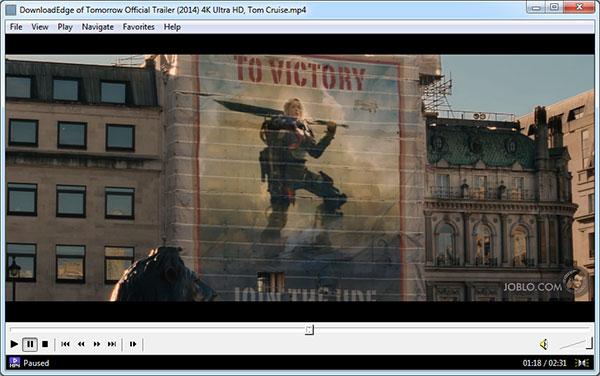Open the Favorites menu
The width and height of the screenshot is (600, 376).
click(139, 27)
